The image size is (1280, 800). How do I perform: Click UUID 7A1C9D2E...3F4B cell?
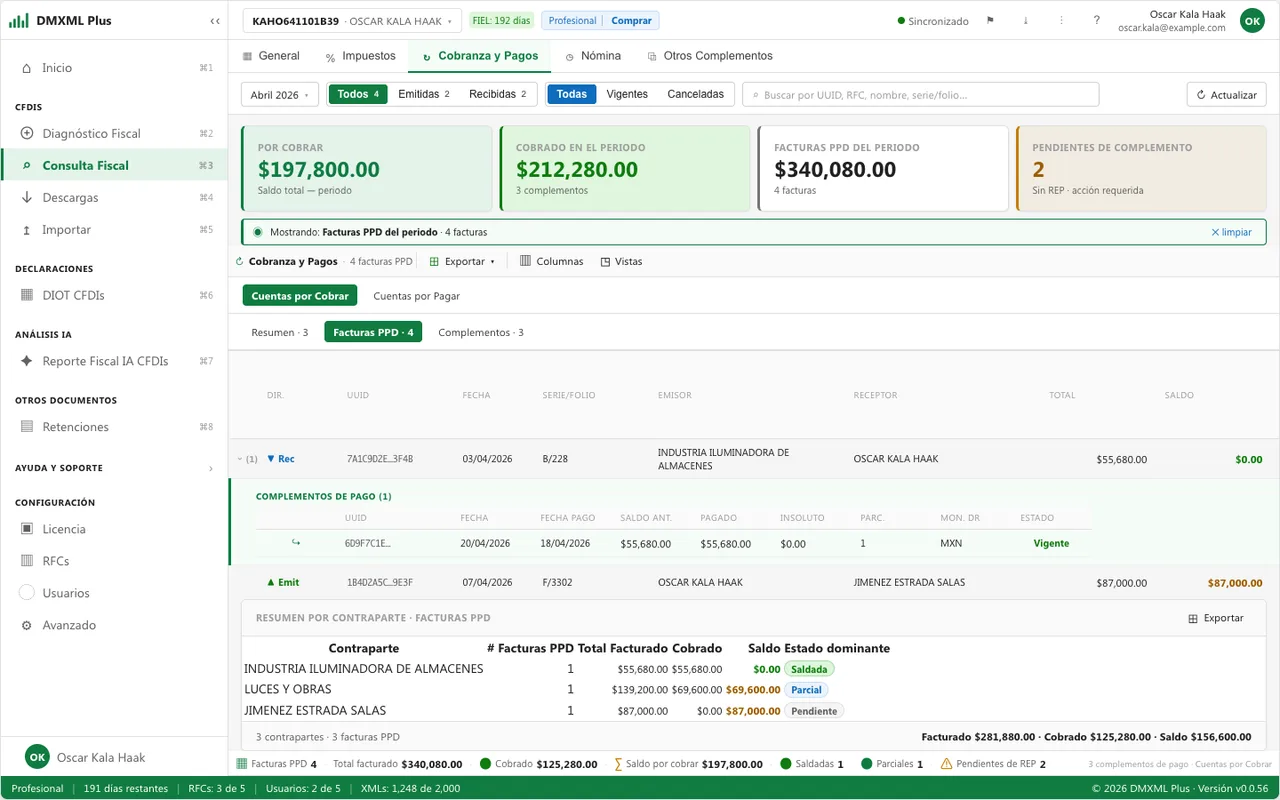(380, 459)
